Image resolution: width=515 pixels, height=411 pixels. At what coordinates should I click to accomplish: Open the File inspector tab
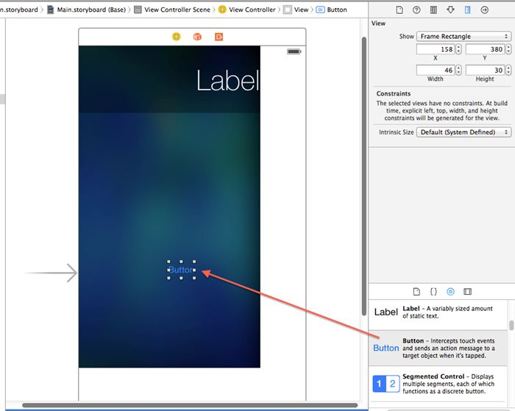(x=399, y=10)
